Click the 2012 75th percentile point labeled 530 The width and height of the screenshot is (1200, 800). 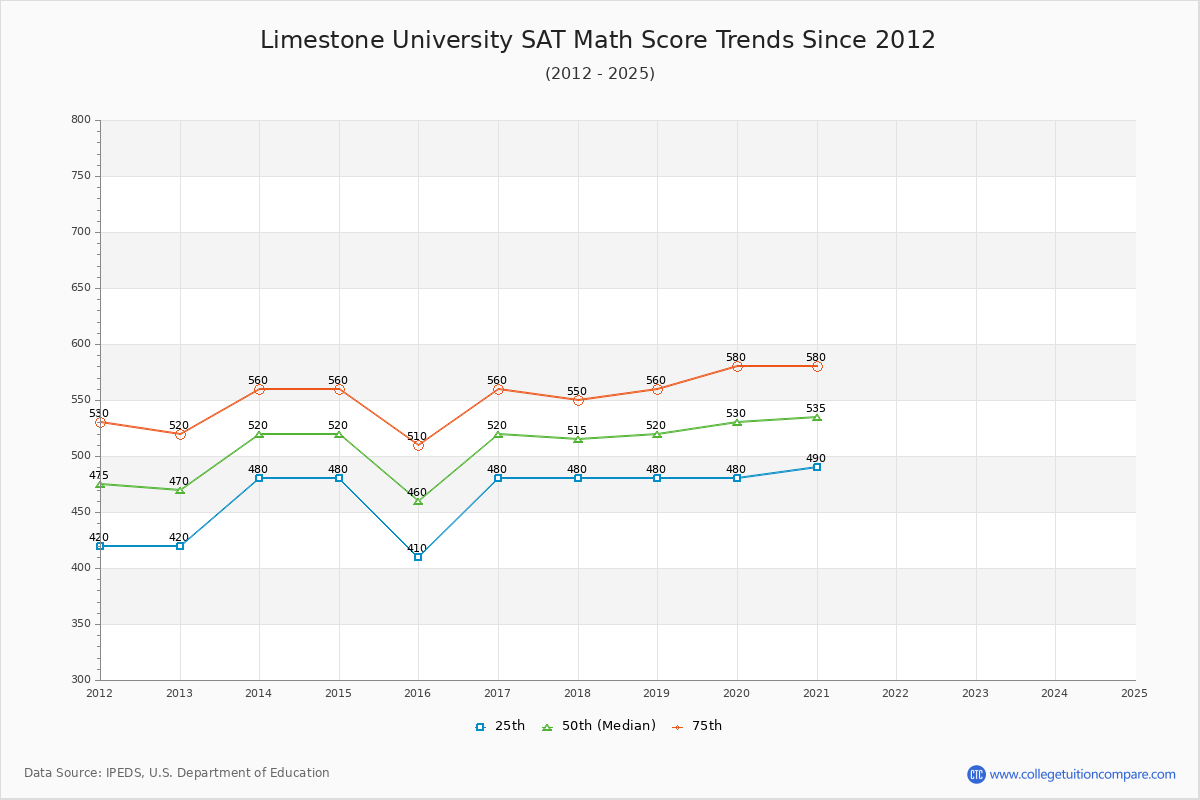click(100, 422)
